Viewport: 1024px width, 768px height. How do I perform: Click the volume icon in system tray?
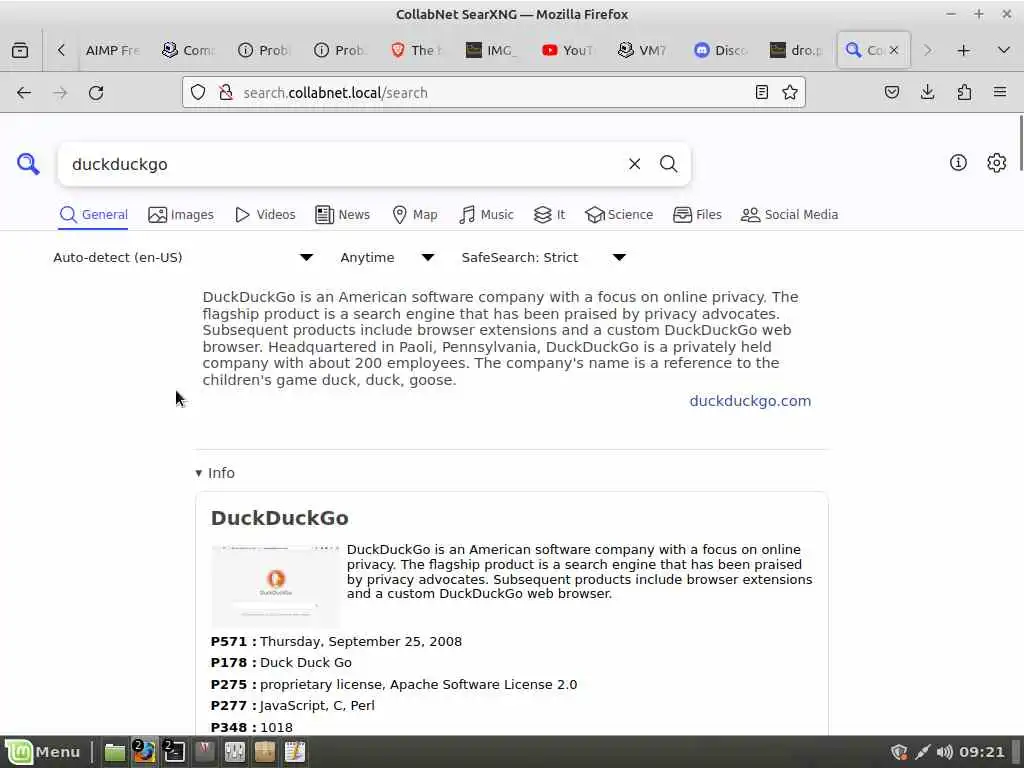[944, 752]
